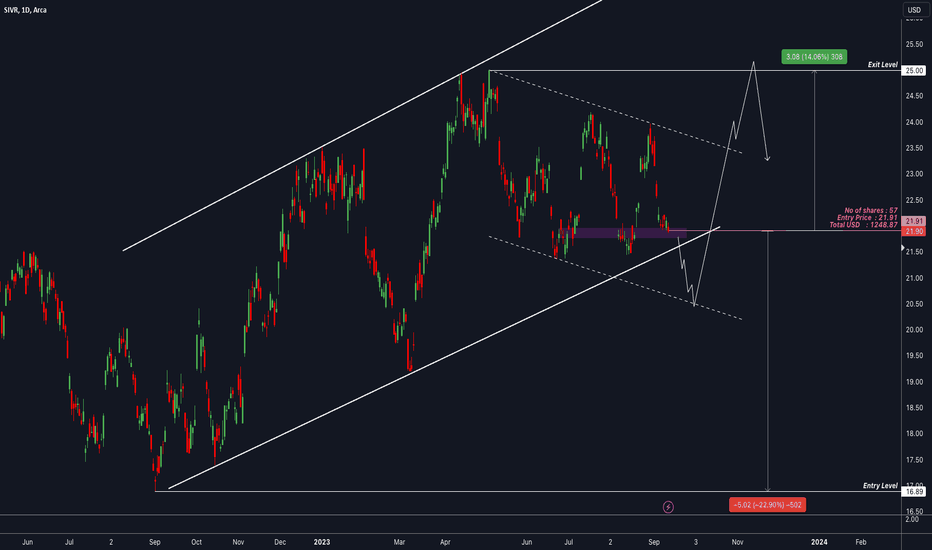
Task: Click the red 21.90 price tag
Action: [x=914, y=231]
